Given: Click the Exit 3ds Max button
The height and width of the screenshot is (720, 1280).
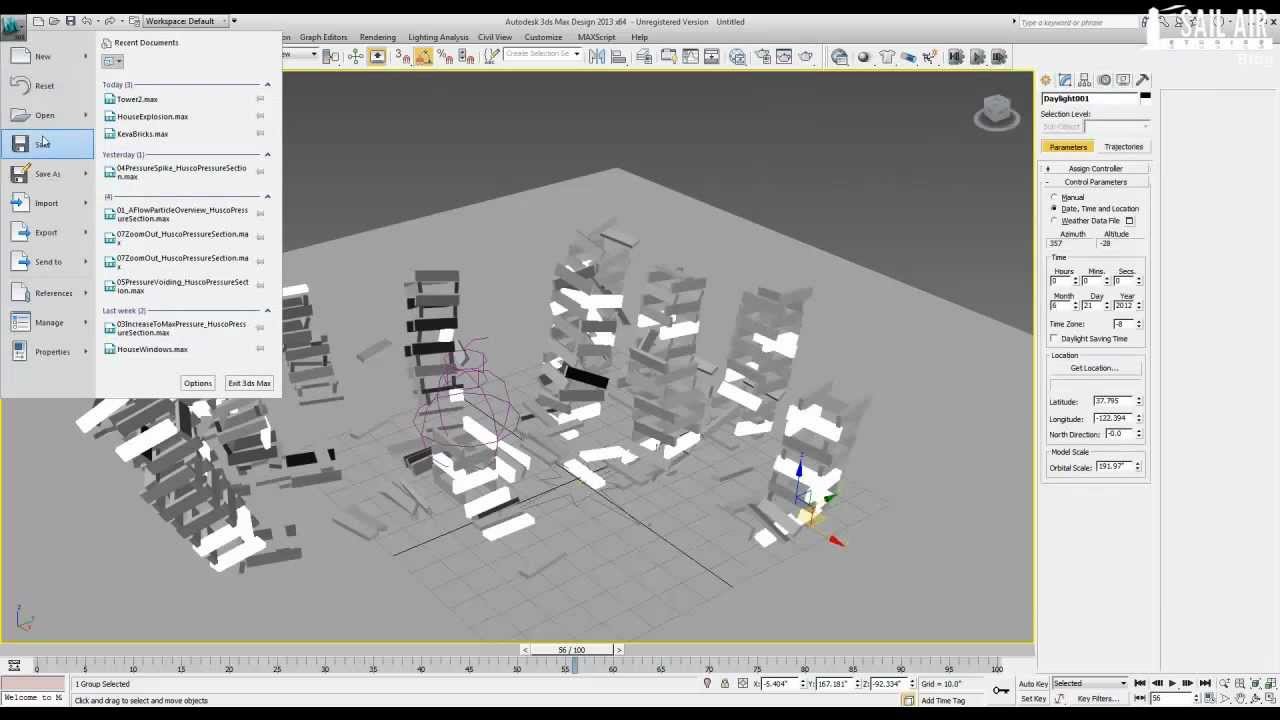Looking at the screenshot, I should click(x=249, y=383).
